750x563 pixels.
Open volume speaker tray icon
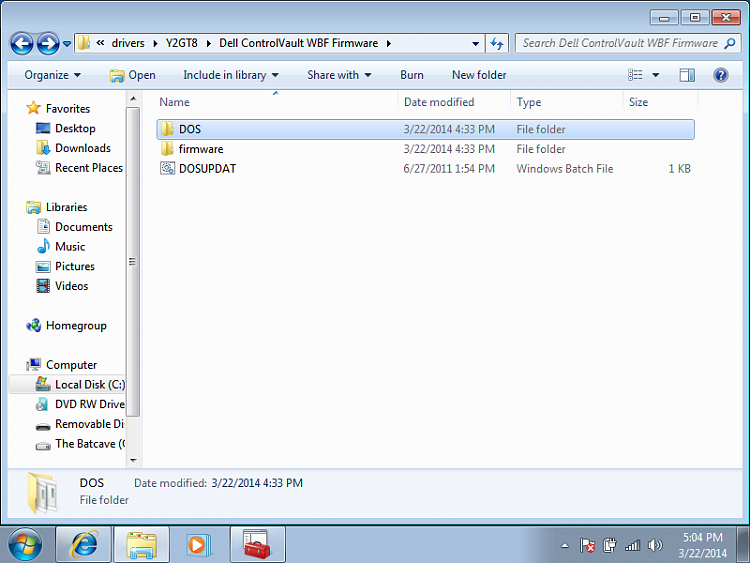(655, 545)
